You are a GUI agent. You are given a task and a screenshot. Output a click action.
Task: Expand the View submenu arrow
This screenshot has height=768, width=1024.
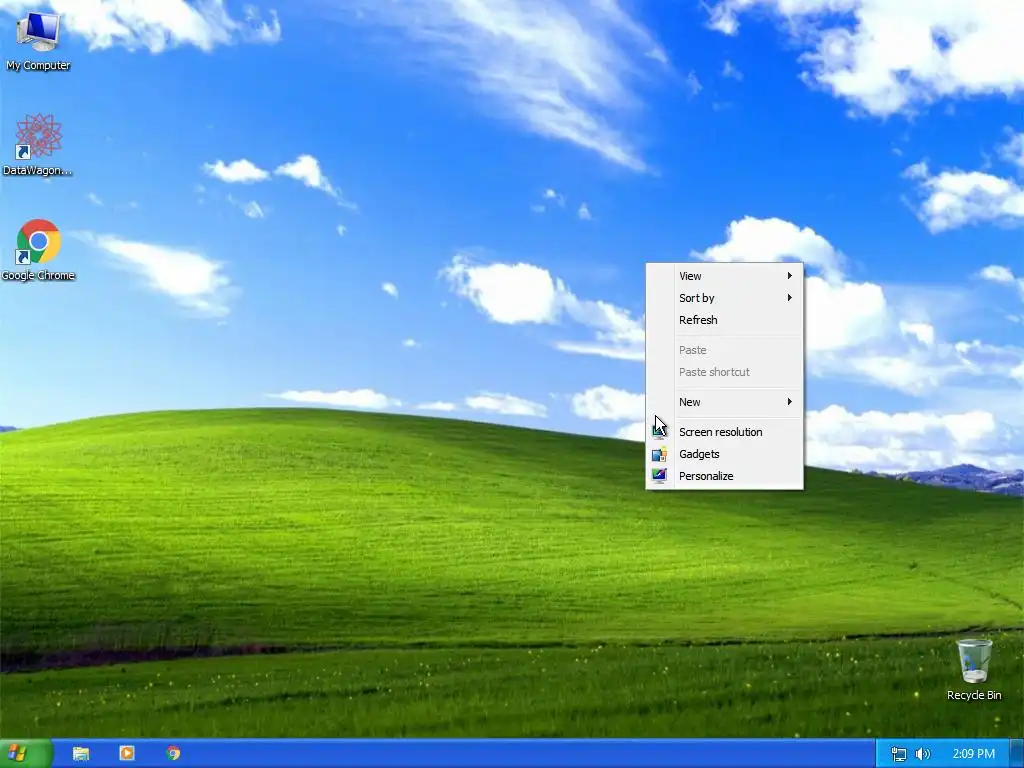(x=790, y=276)
